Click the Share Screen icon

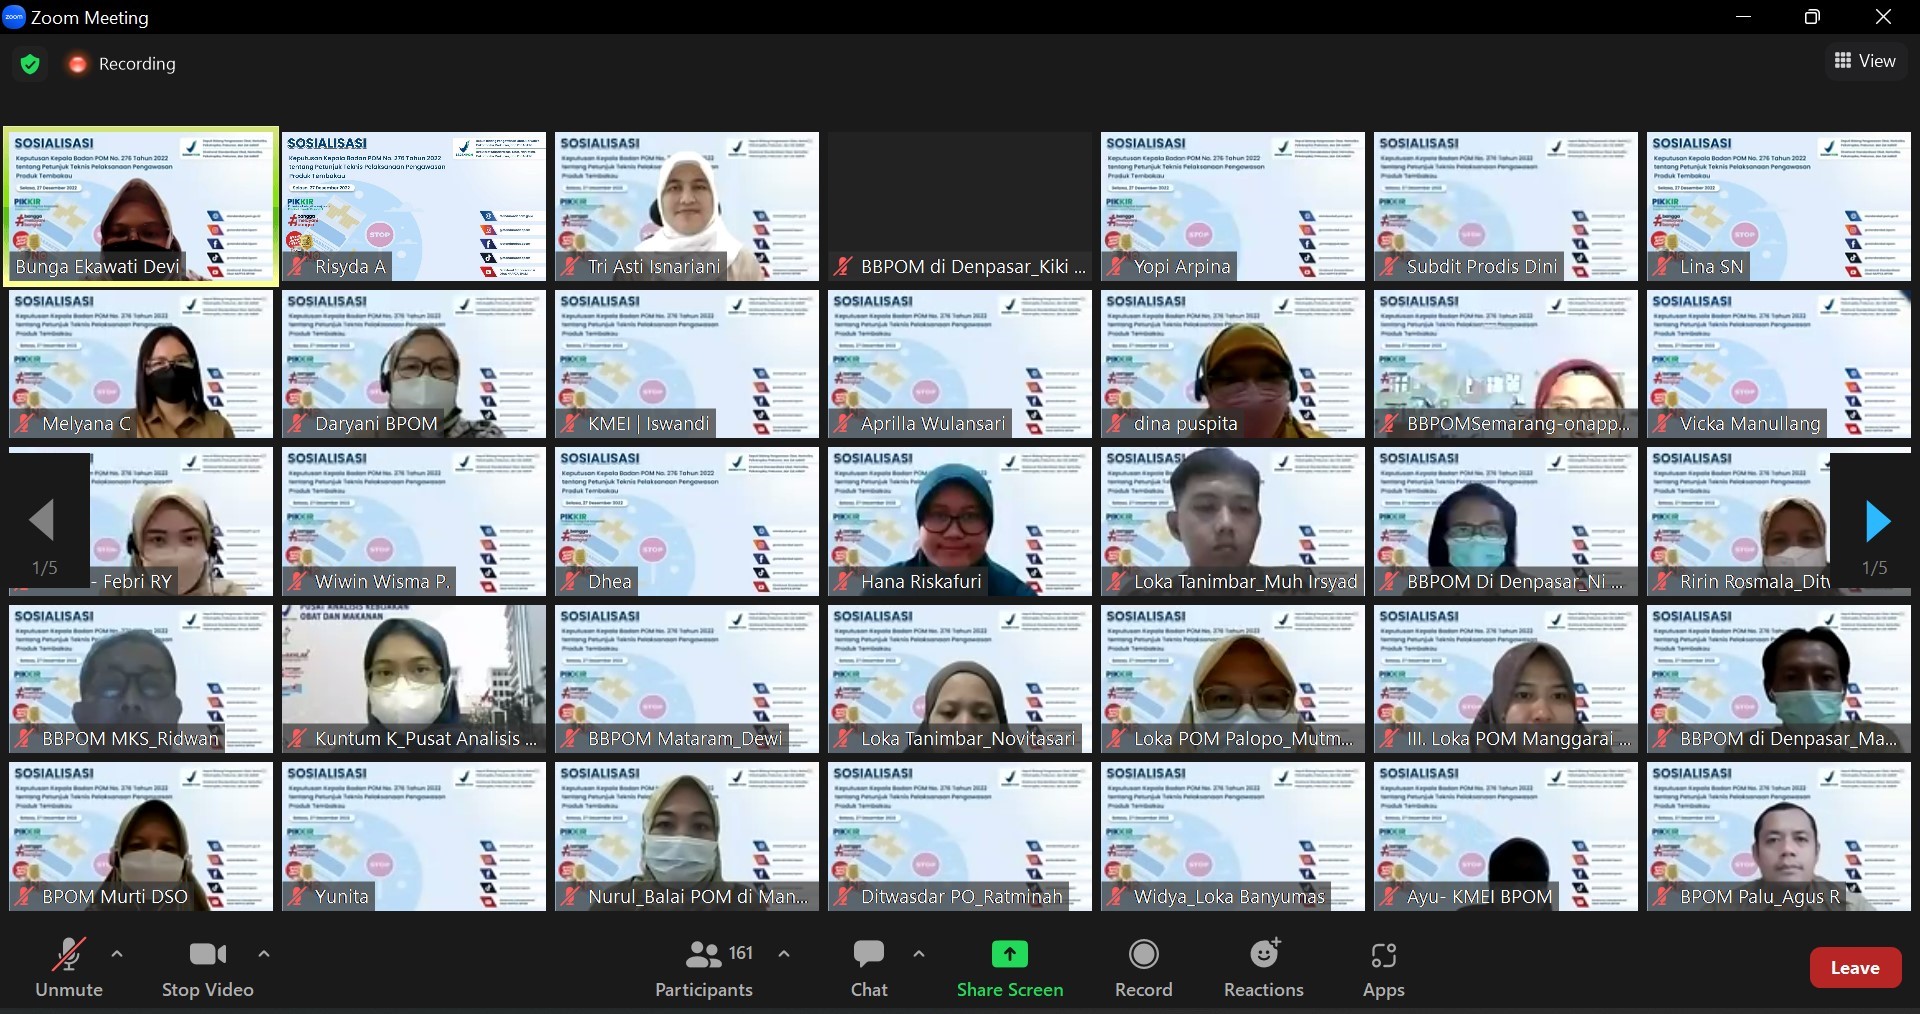tap(1009, 955)
